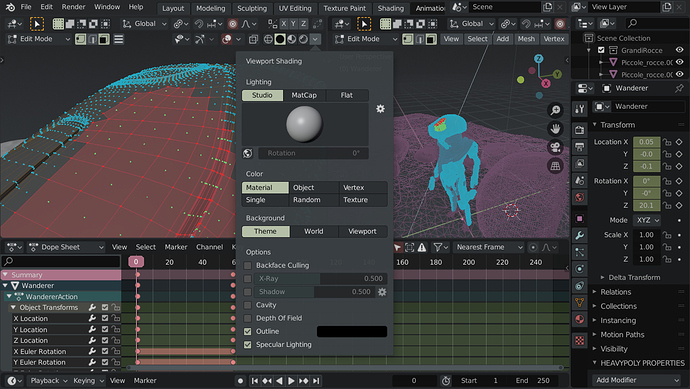
Task: Click the Dope Sheet channel search field
Action: click(x=61, y=261)
